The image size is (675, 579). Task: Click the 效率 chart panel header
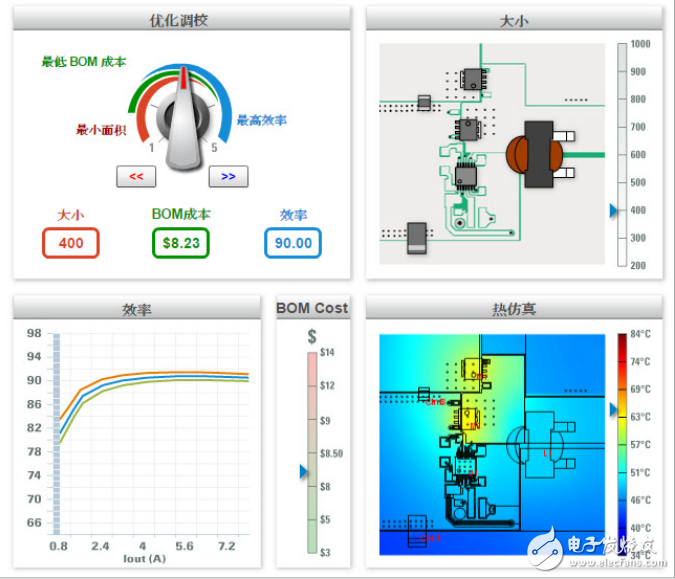(136, 309)
